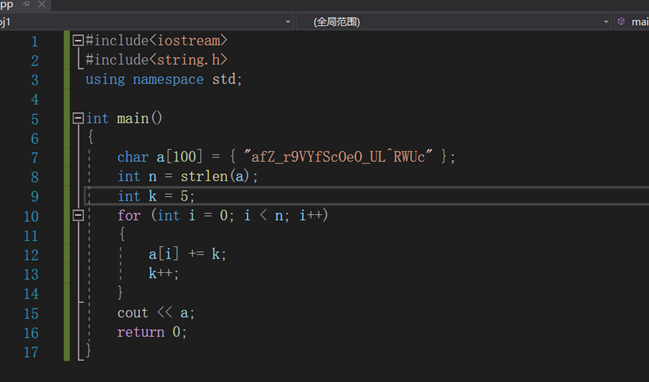This screenshot has width=649, height=382.
Task: Click on 'int k = 5;' statement
Action: point(156,196)
